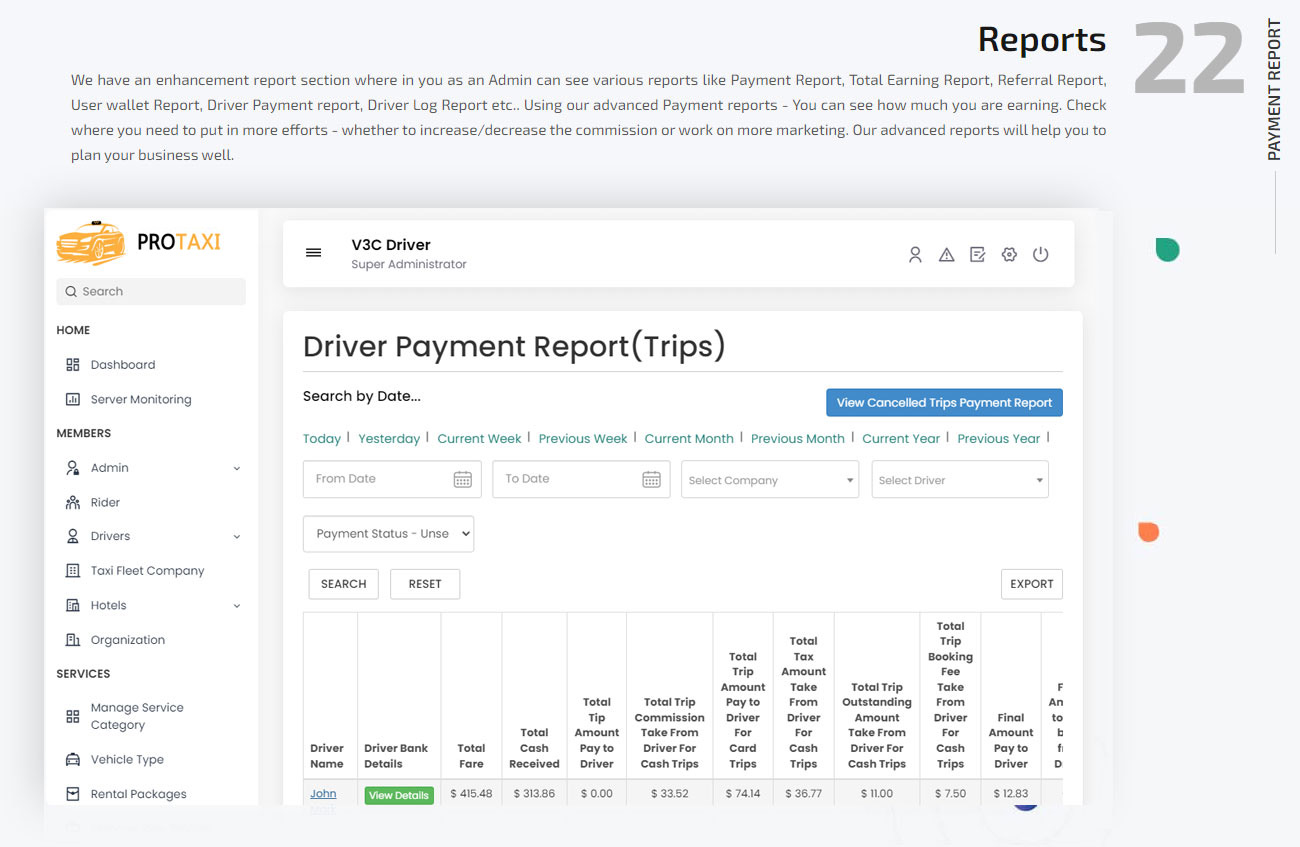Choose the Previous Year filter
The height and width of the screenshot is (847, 1300).
[x=998, y=438]
